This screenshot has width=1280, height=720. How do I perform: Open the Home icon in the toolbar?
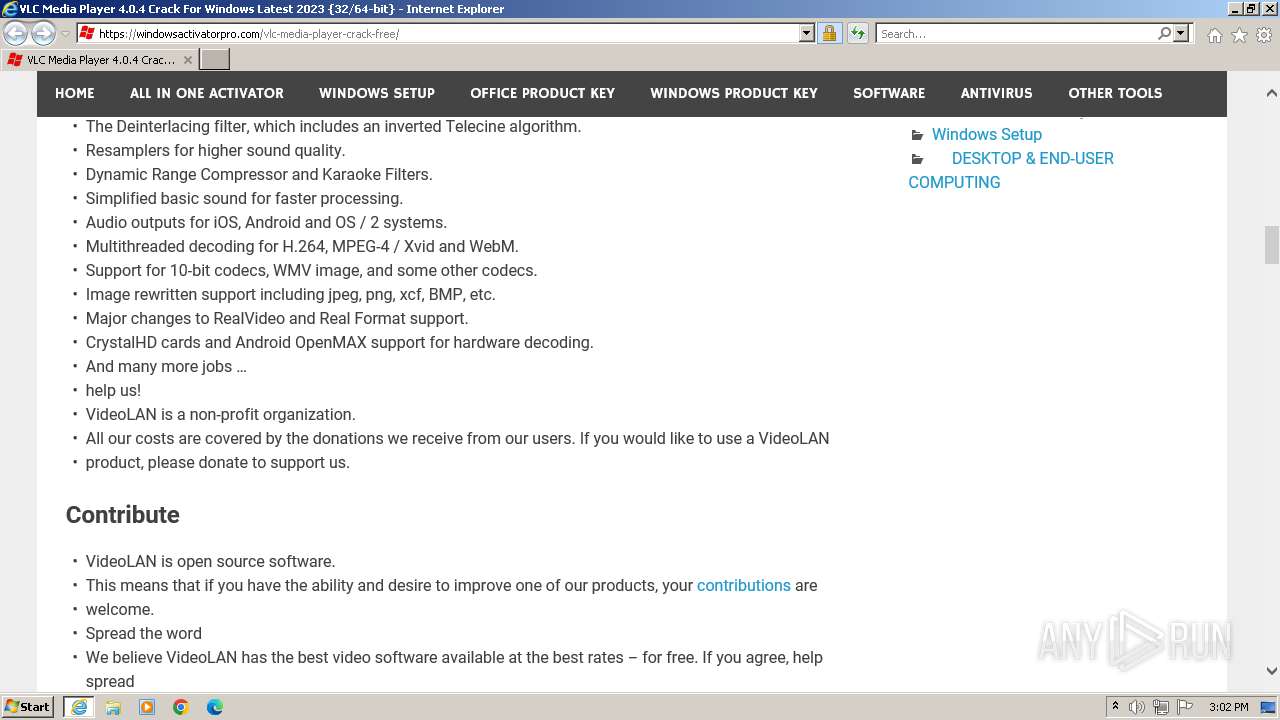click(x=1214, y=35)
